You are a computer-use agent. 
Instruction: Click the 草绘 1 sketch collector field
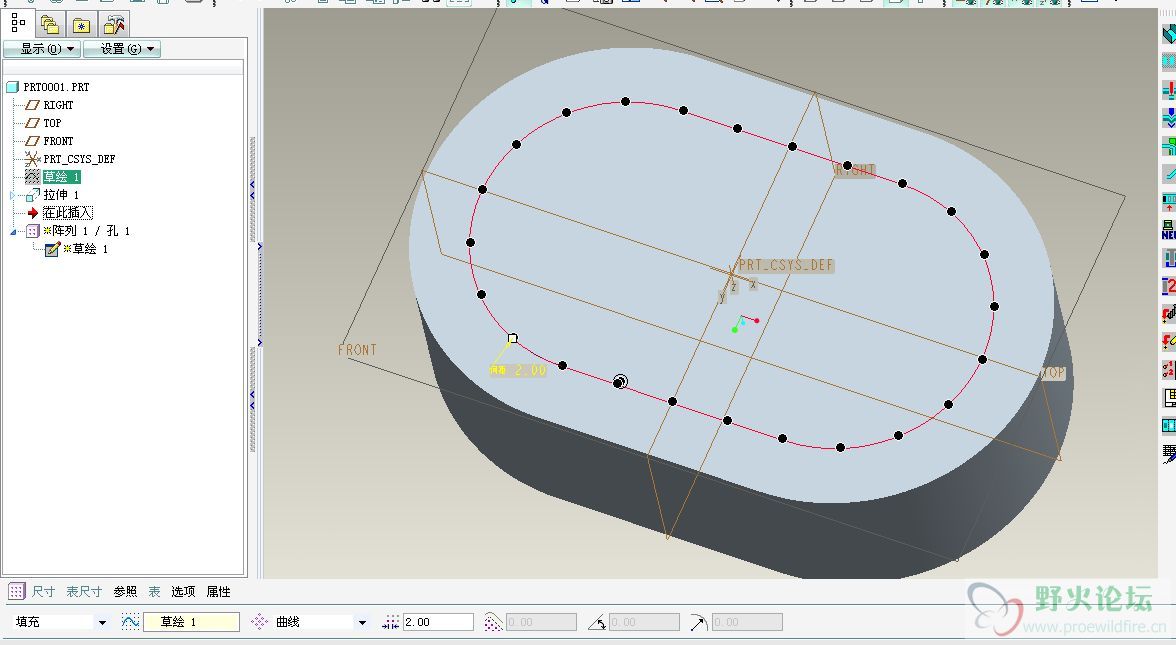[x=191, y=622]
